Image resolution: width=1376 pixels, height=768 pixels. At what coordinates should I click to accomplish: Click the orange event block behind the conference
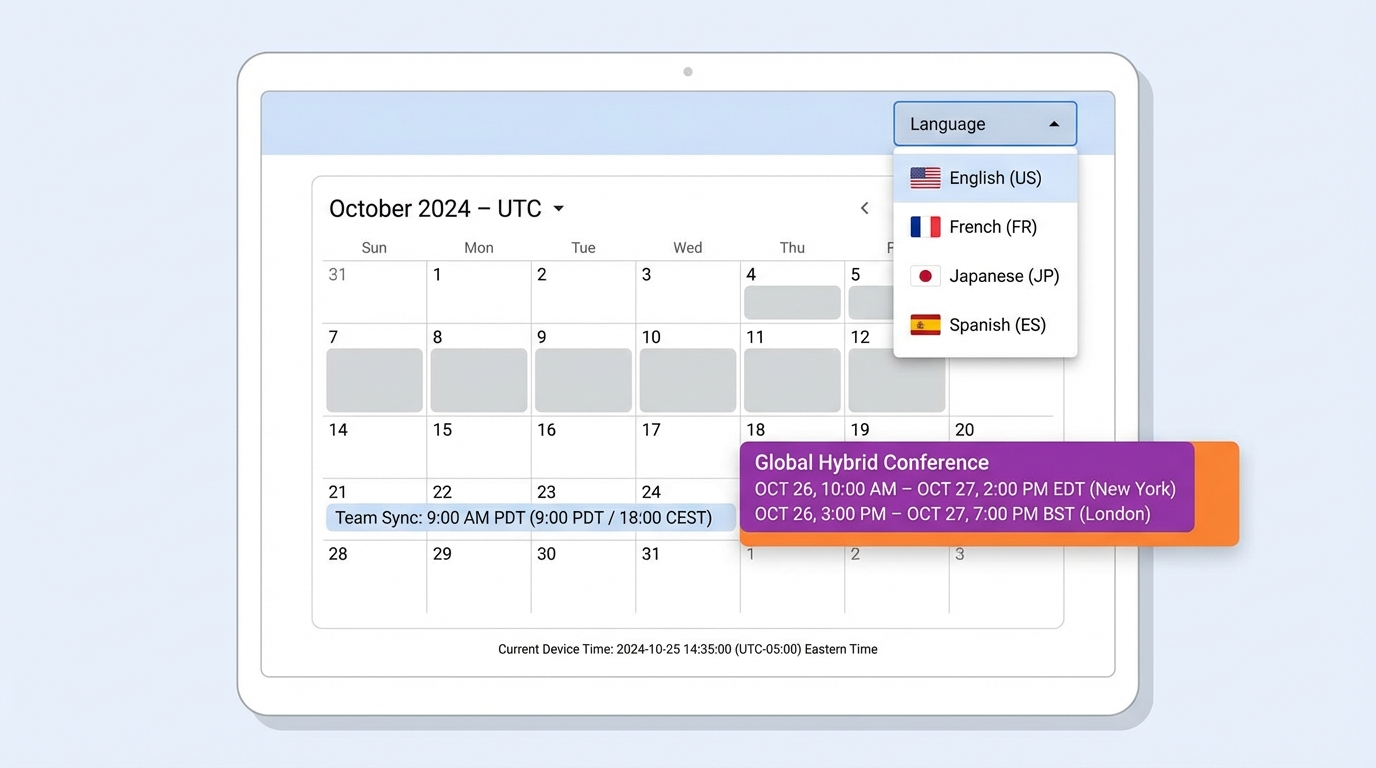[x=1218, y=494]
